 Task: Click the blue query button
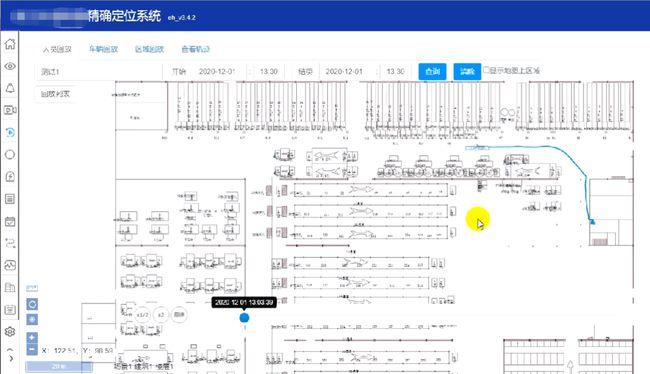click(432, 71)
